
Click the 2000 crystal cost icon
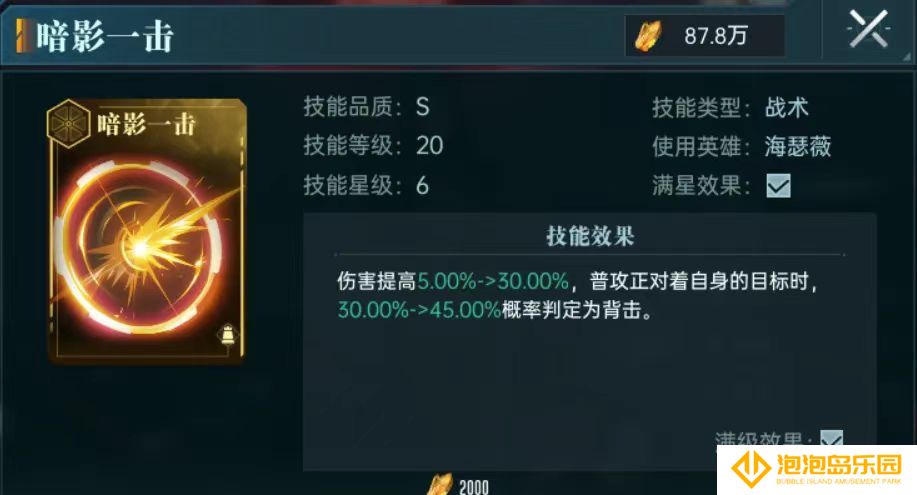441,485
